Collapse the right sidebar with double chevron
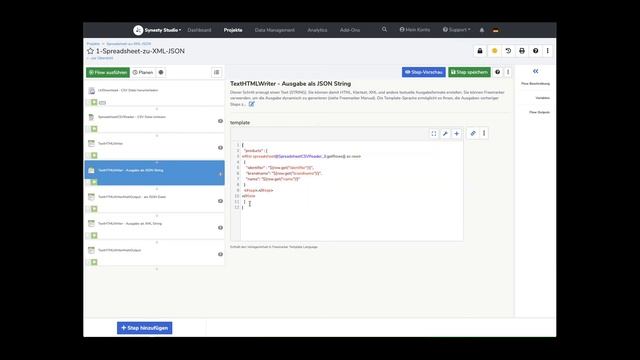 pyautogui.click(x=536, y=71)
